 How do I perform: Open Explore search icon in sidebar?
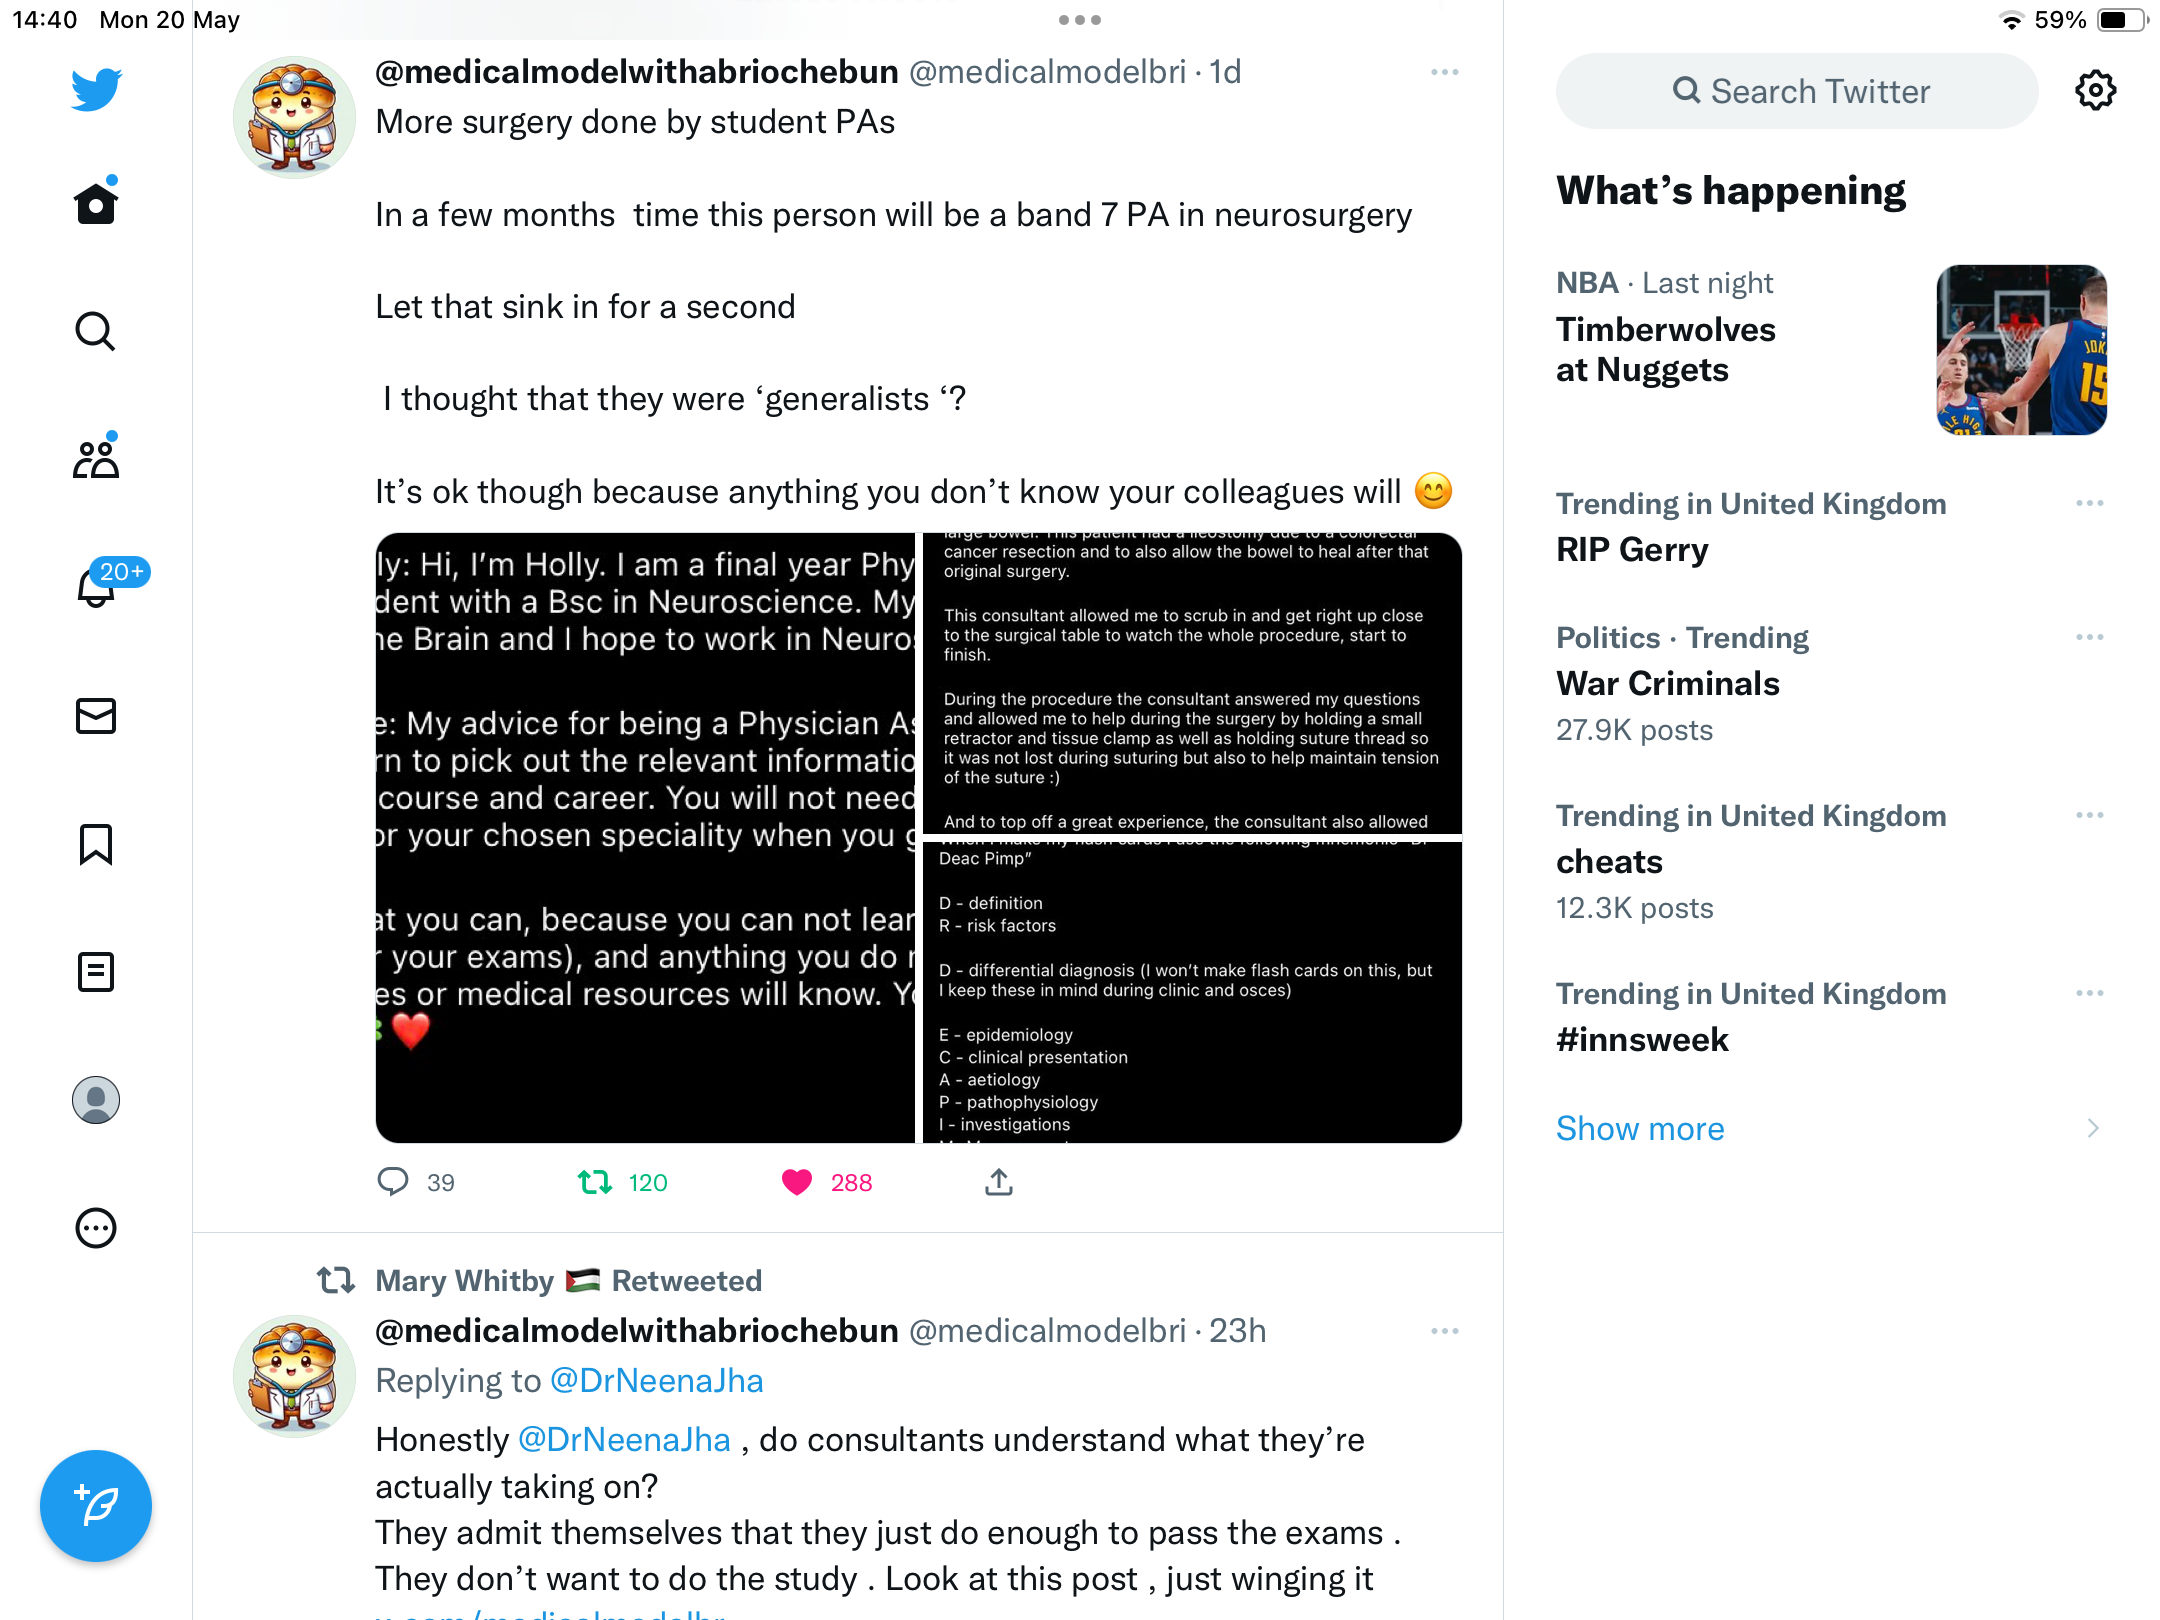96,332
